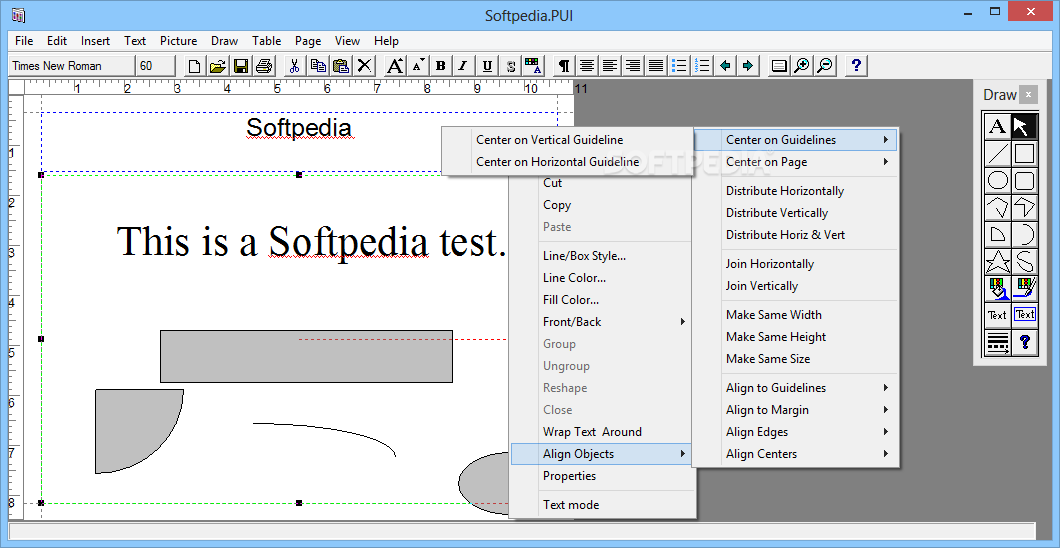This screenshot has height=548, width=1060.
Task: Click the green left arrow outdent icon
Action: [x=725, y=66]
